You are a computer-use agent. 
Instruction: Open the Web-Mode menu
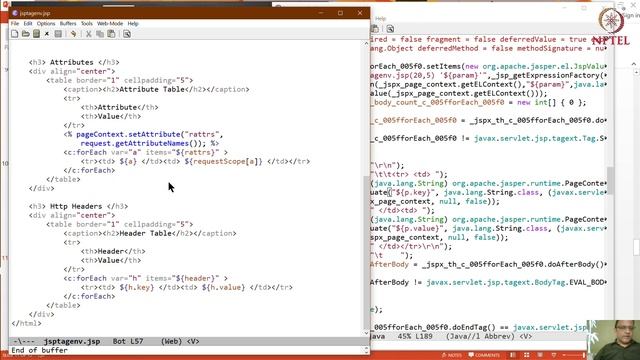click(x=110, y=24)
